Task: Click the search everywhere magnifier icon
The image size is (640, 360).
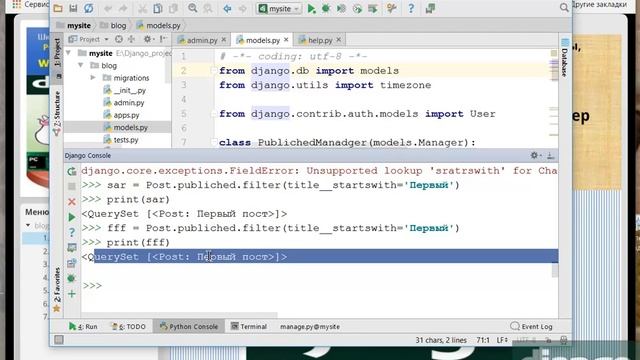Action: tap(564, 7)
